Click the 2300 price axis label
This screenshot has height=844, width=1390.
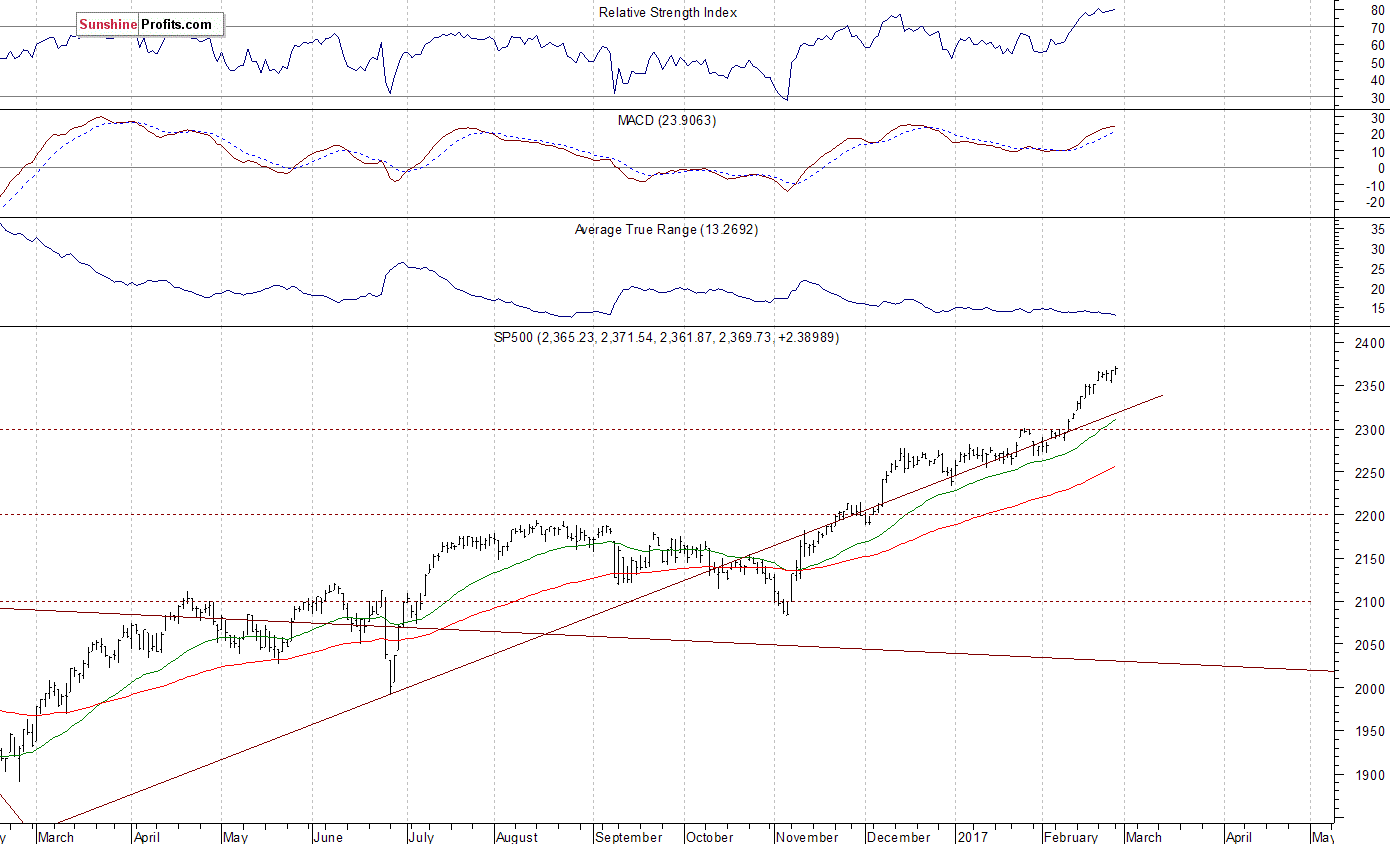coord(1370,430)
